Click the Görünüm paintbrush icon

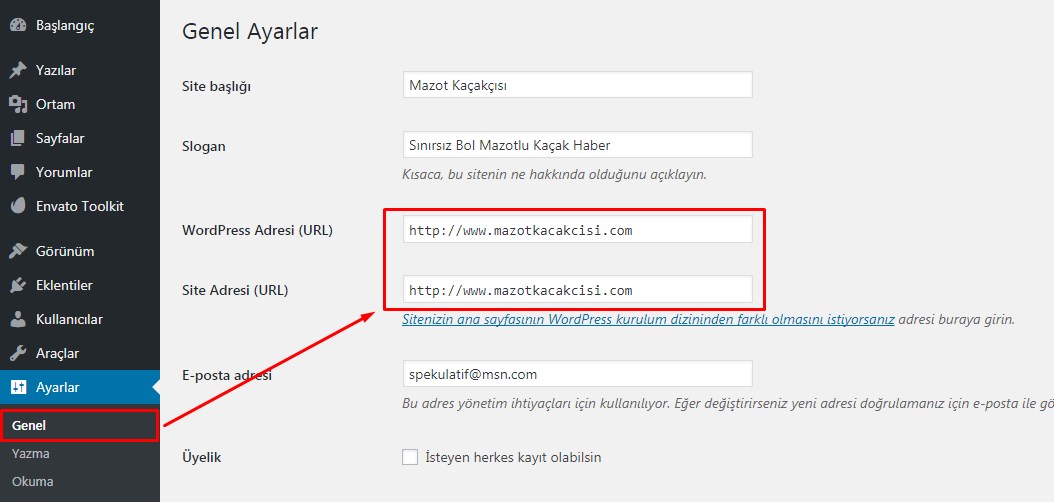tap(17, 251)
